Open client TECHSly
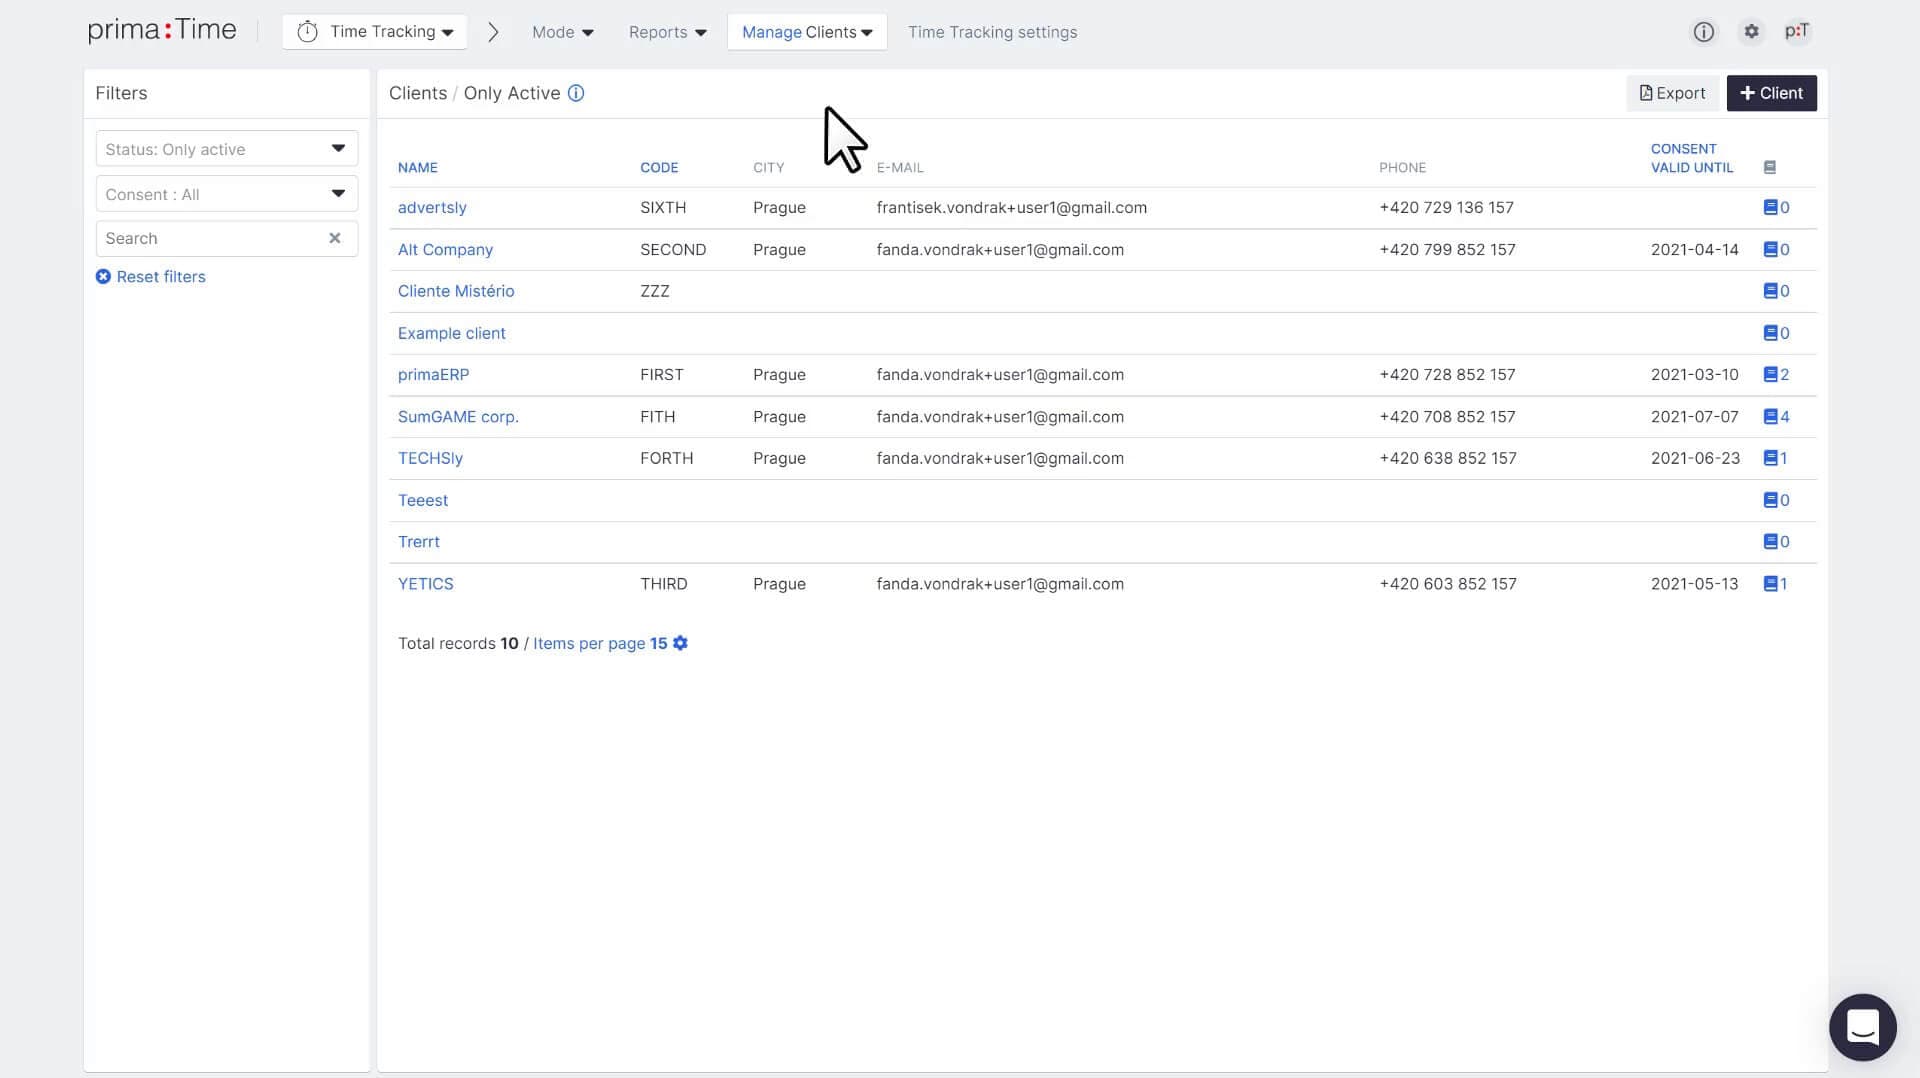 [430, 458]
